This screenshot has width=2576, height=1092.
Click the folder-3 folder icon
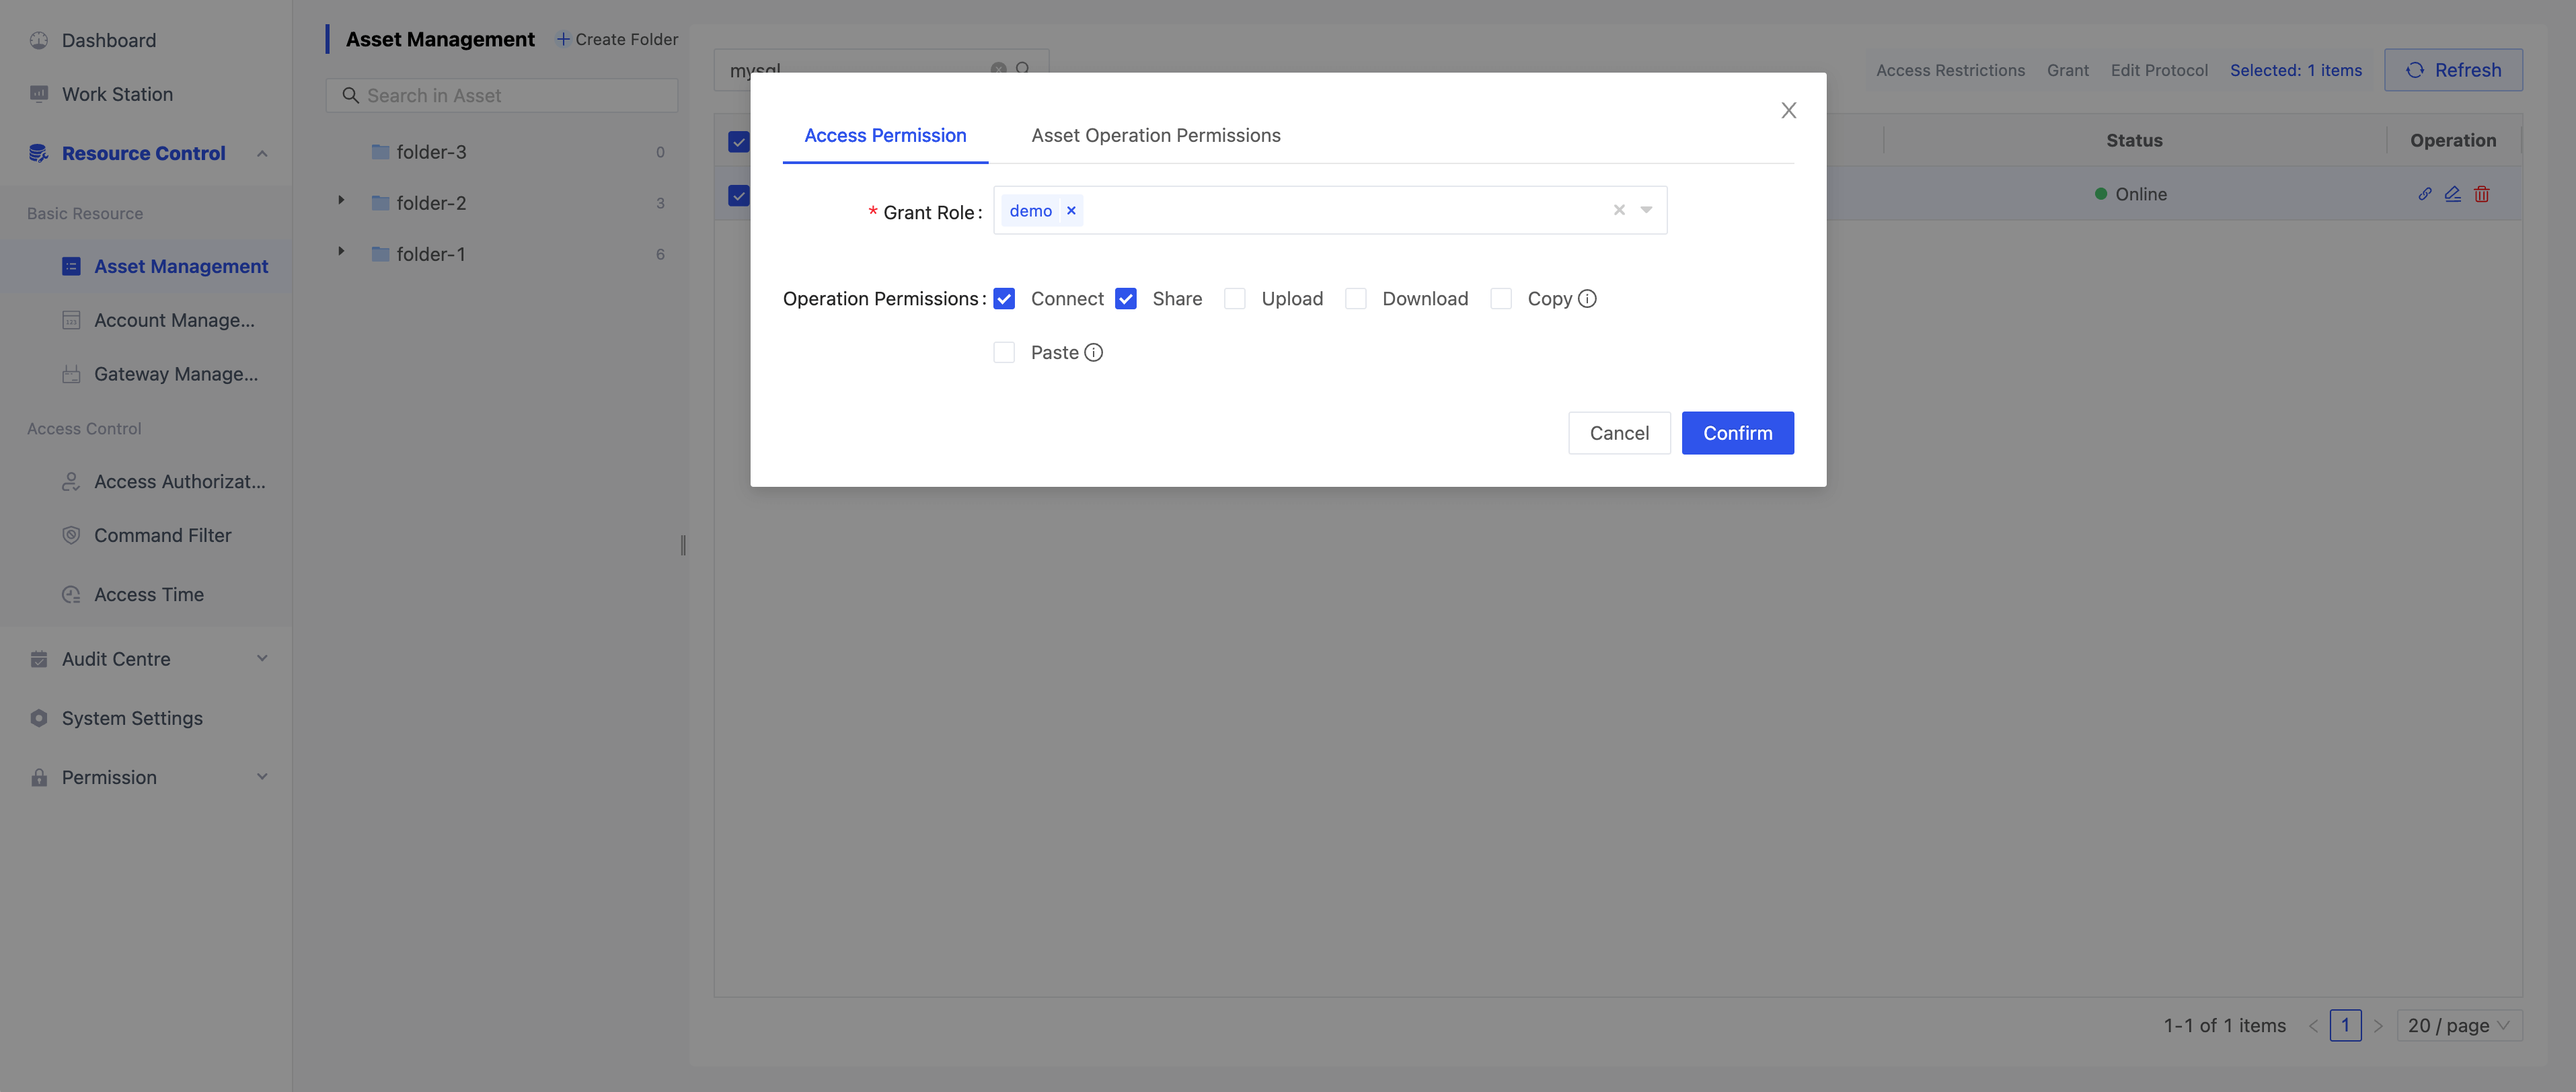pos(380,152)
